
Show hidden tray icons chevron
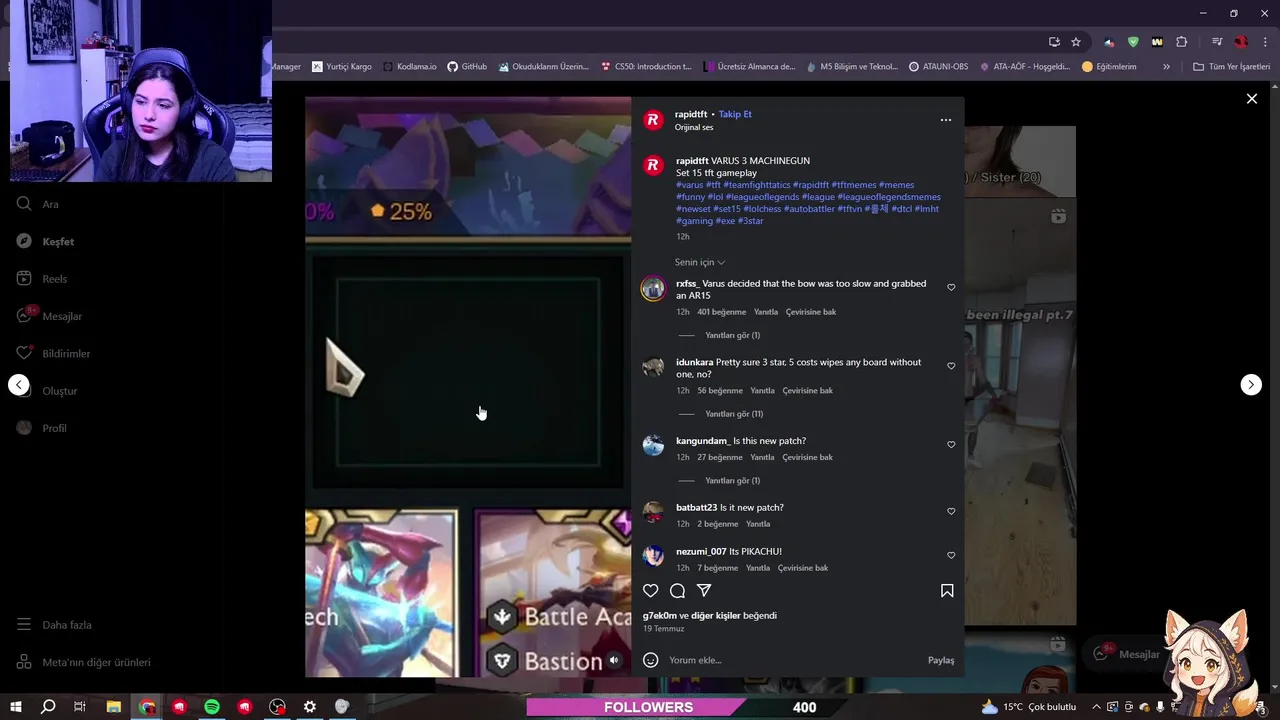click(x=1096, y=707)
